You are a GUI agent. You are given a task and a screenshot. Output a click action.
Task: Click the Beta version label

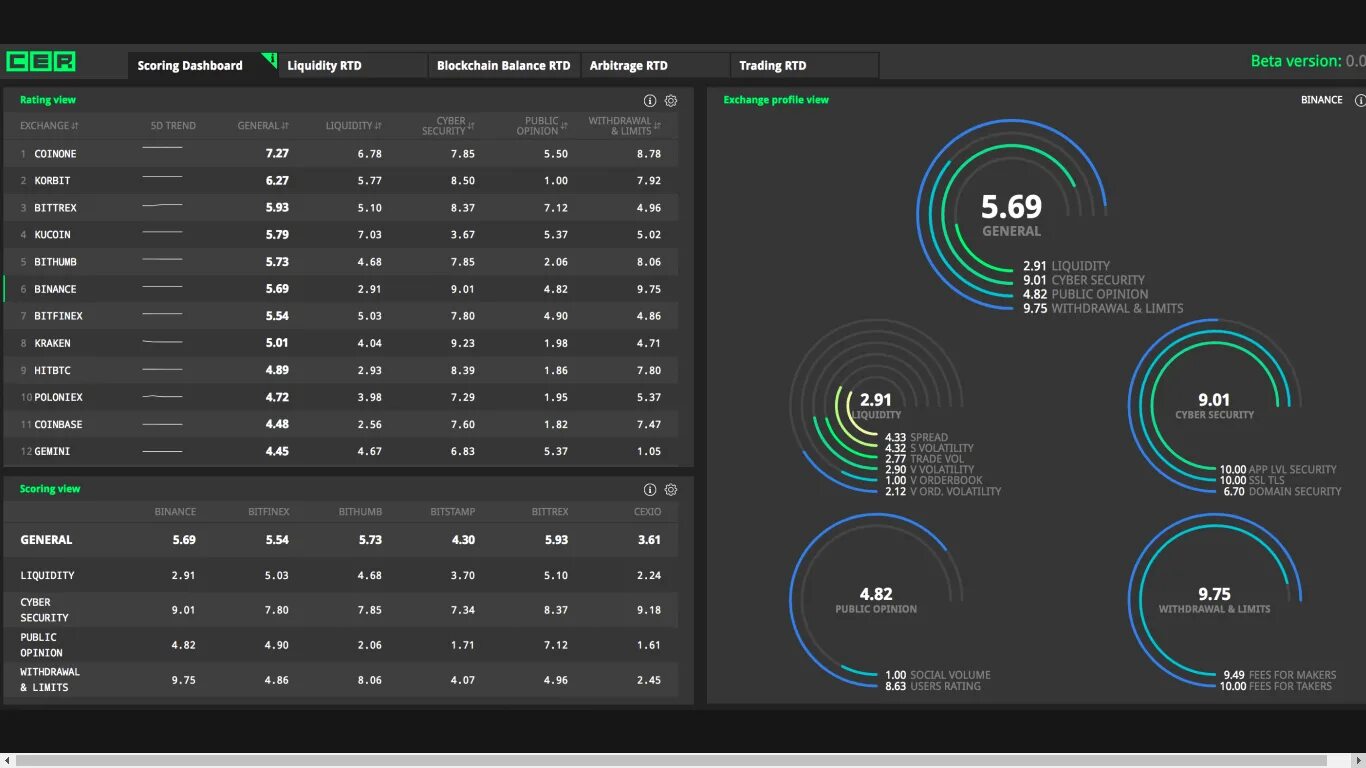click(1308, 61)
